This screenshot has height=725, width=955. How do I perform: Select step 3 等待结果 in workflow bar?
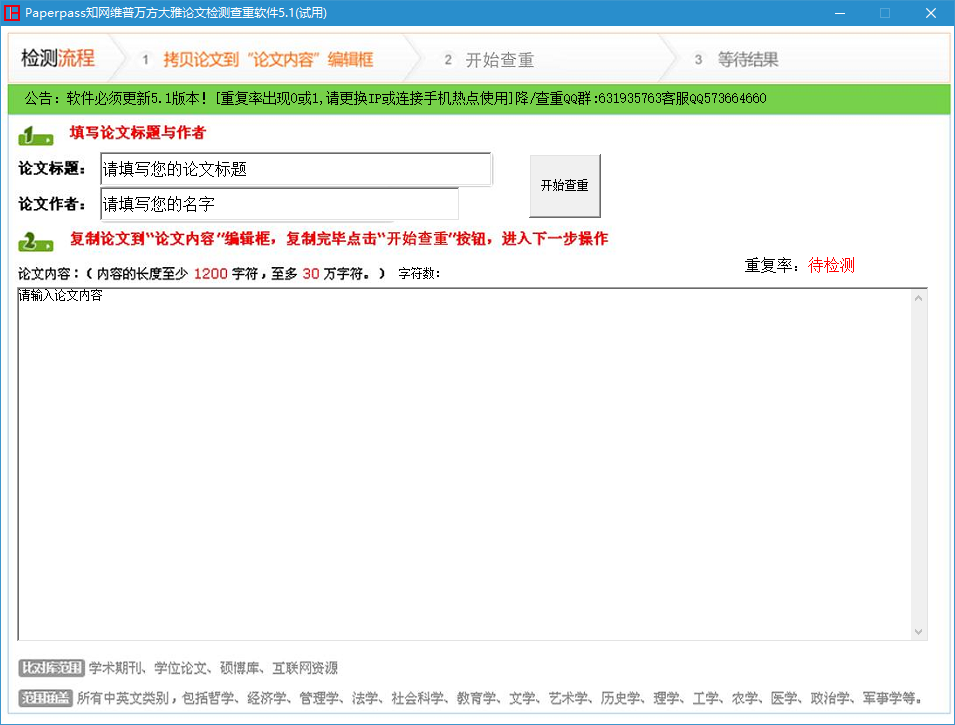click(737, 60)
